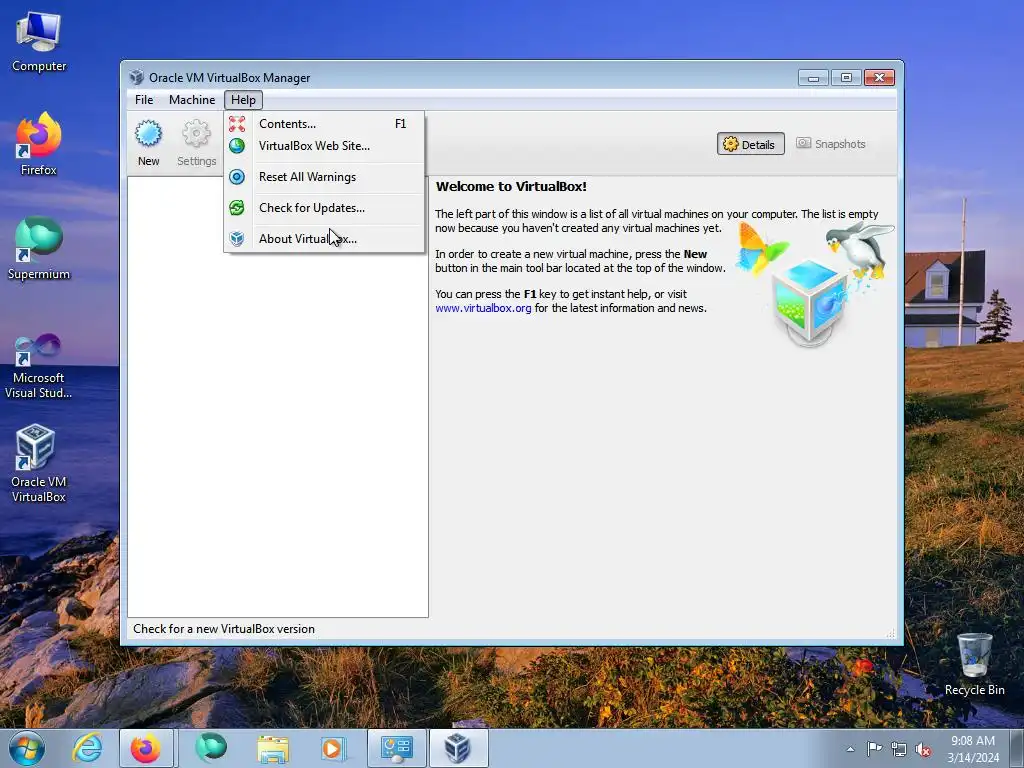
Task: Select the Recycle Bin desktop icon
Action: click(x=974, y=664)
